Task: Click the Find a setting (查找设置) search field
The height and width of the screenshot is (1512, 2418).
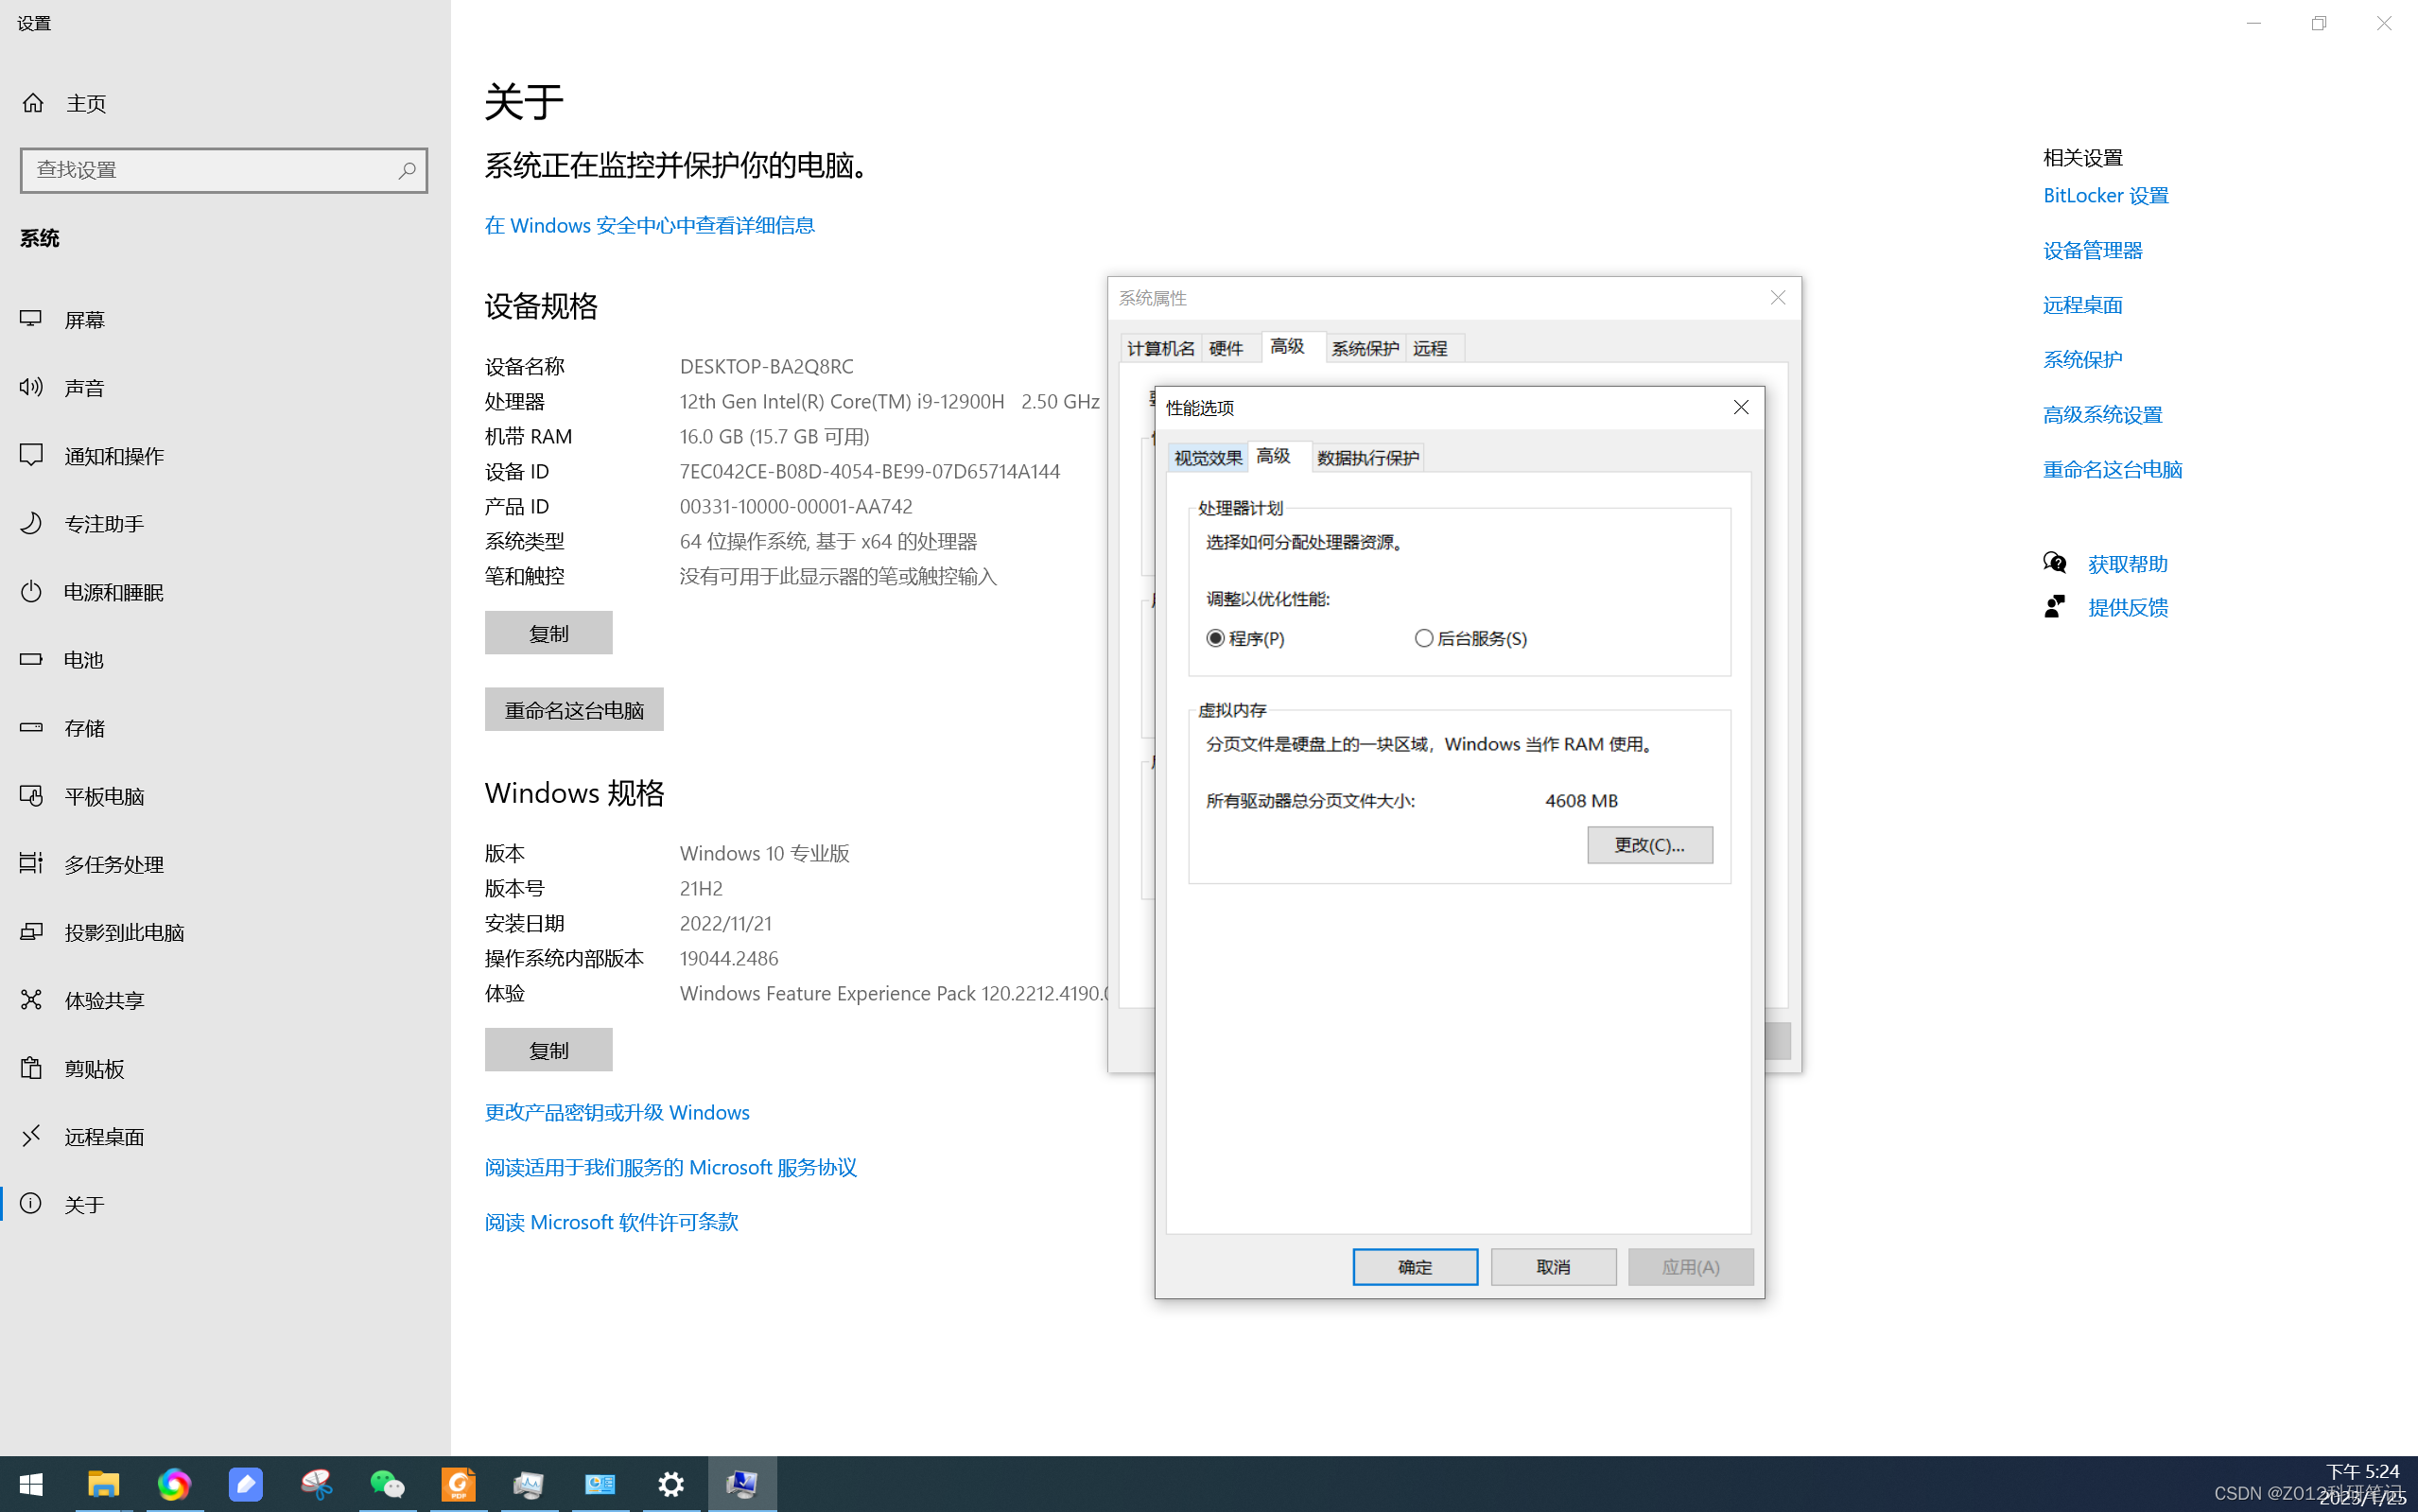Action: 210,170
